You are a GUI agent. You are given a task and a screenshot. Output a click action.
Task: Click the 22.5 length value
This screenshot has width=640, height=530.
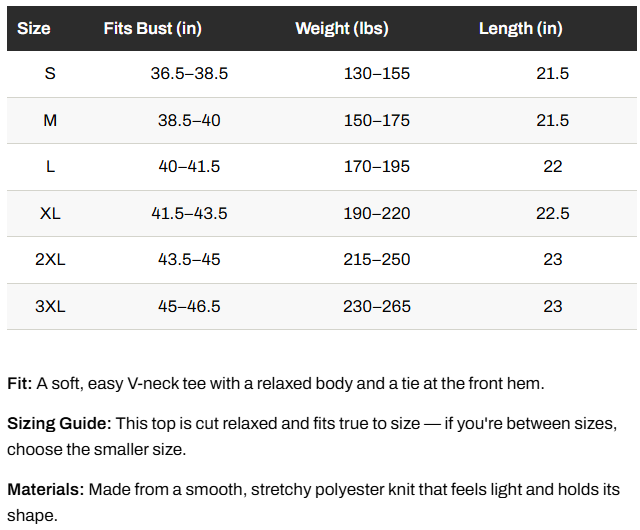click(553, 213)
